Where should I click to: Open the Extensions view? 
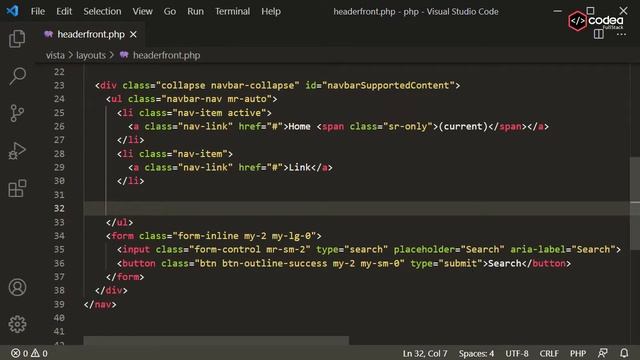17,188
